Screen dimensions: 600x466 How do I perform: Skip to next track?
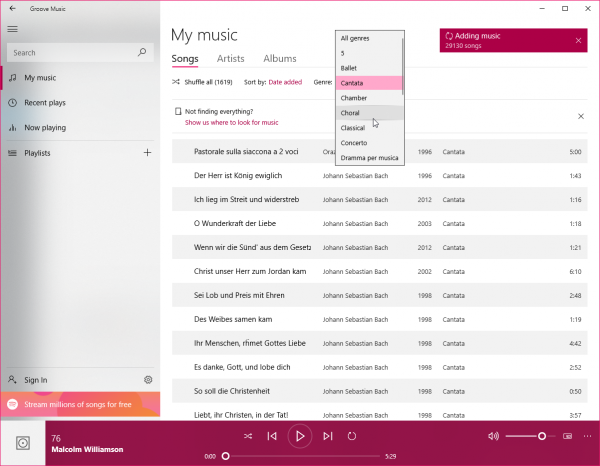328,436
